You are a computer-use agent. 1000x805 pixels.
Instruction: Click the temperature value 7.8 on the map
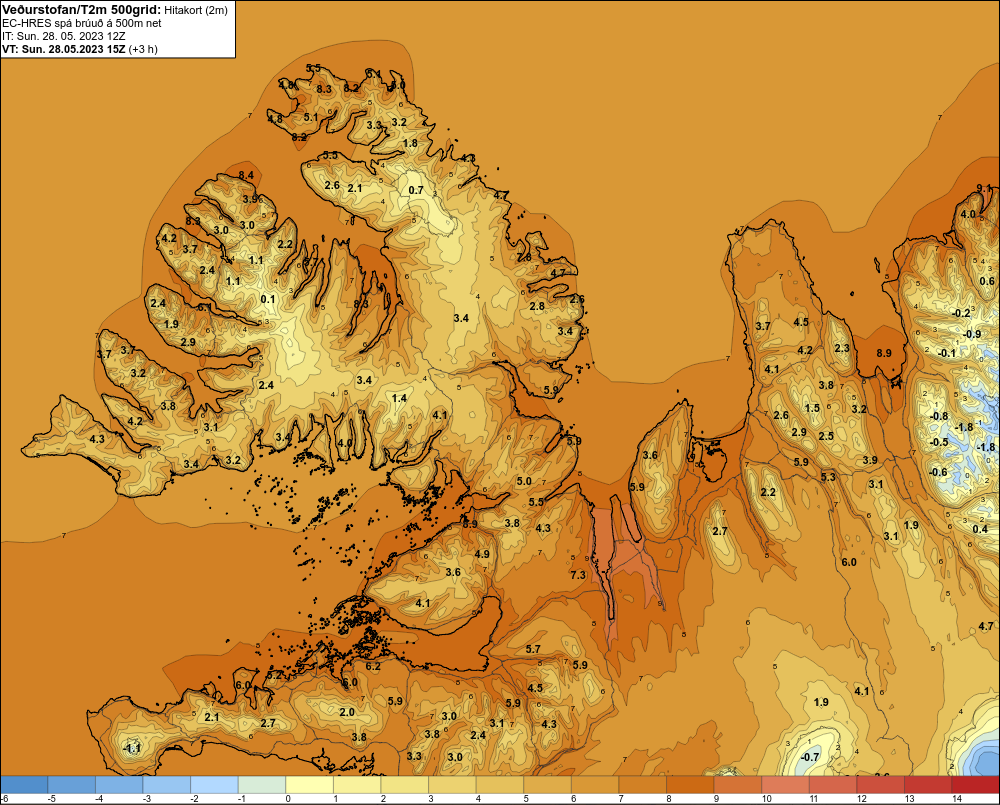coord(524,257)
